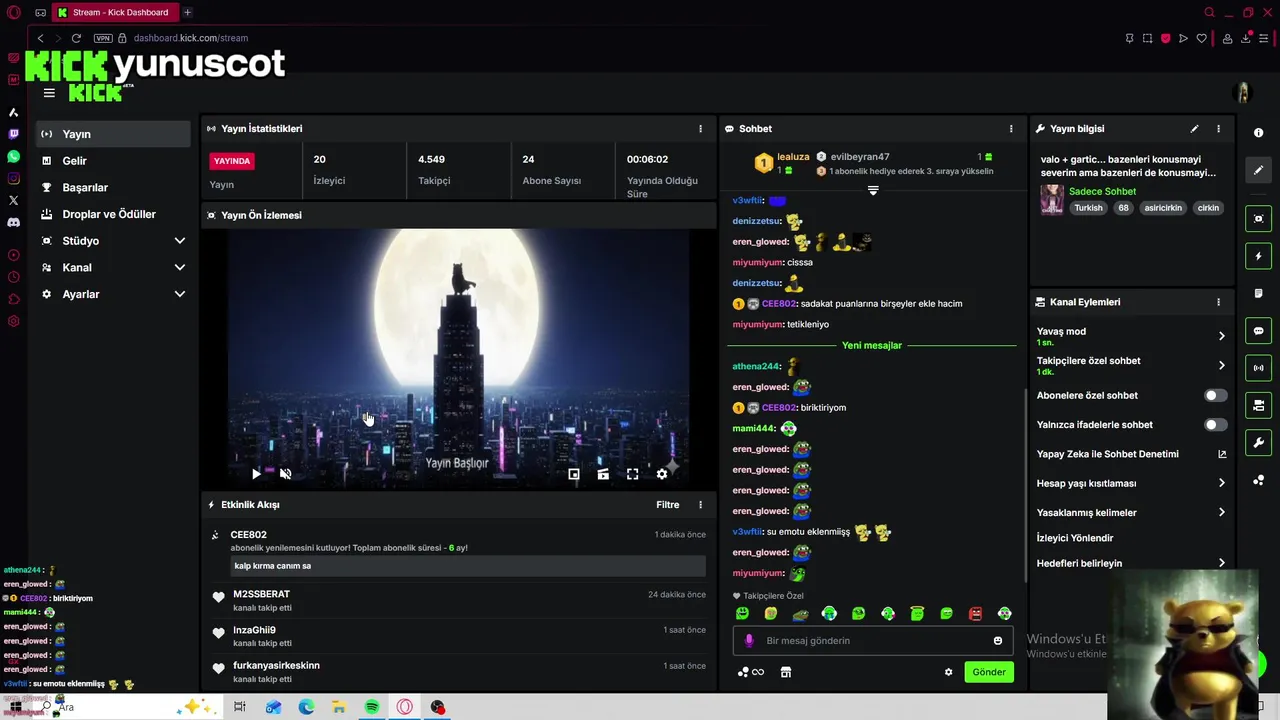Viewport: 1280px width, 720px height.
Task: Toggle the chat bubble widget icon in right rail
Action: tap(1258, 331)
